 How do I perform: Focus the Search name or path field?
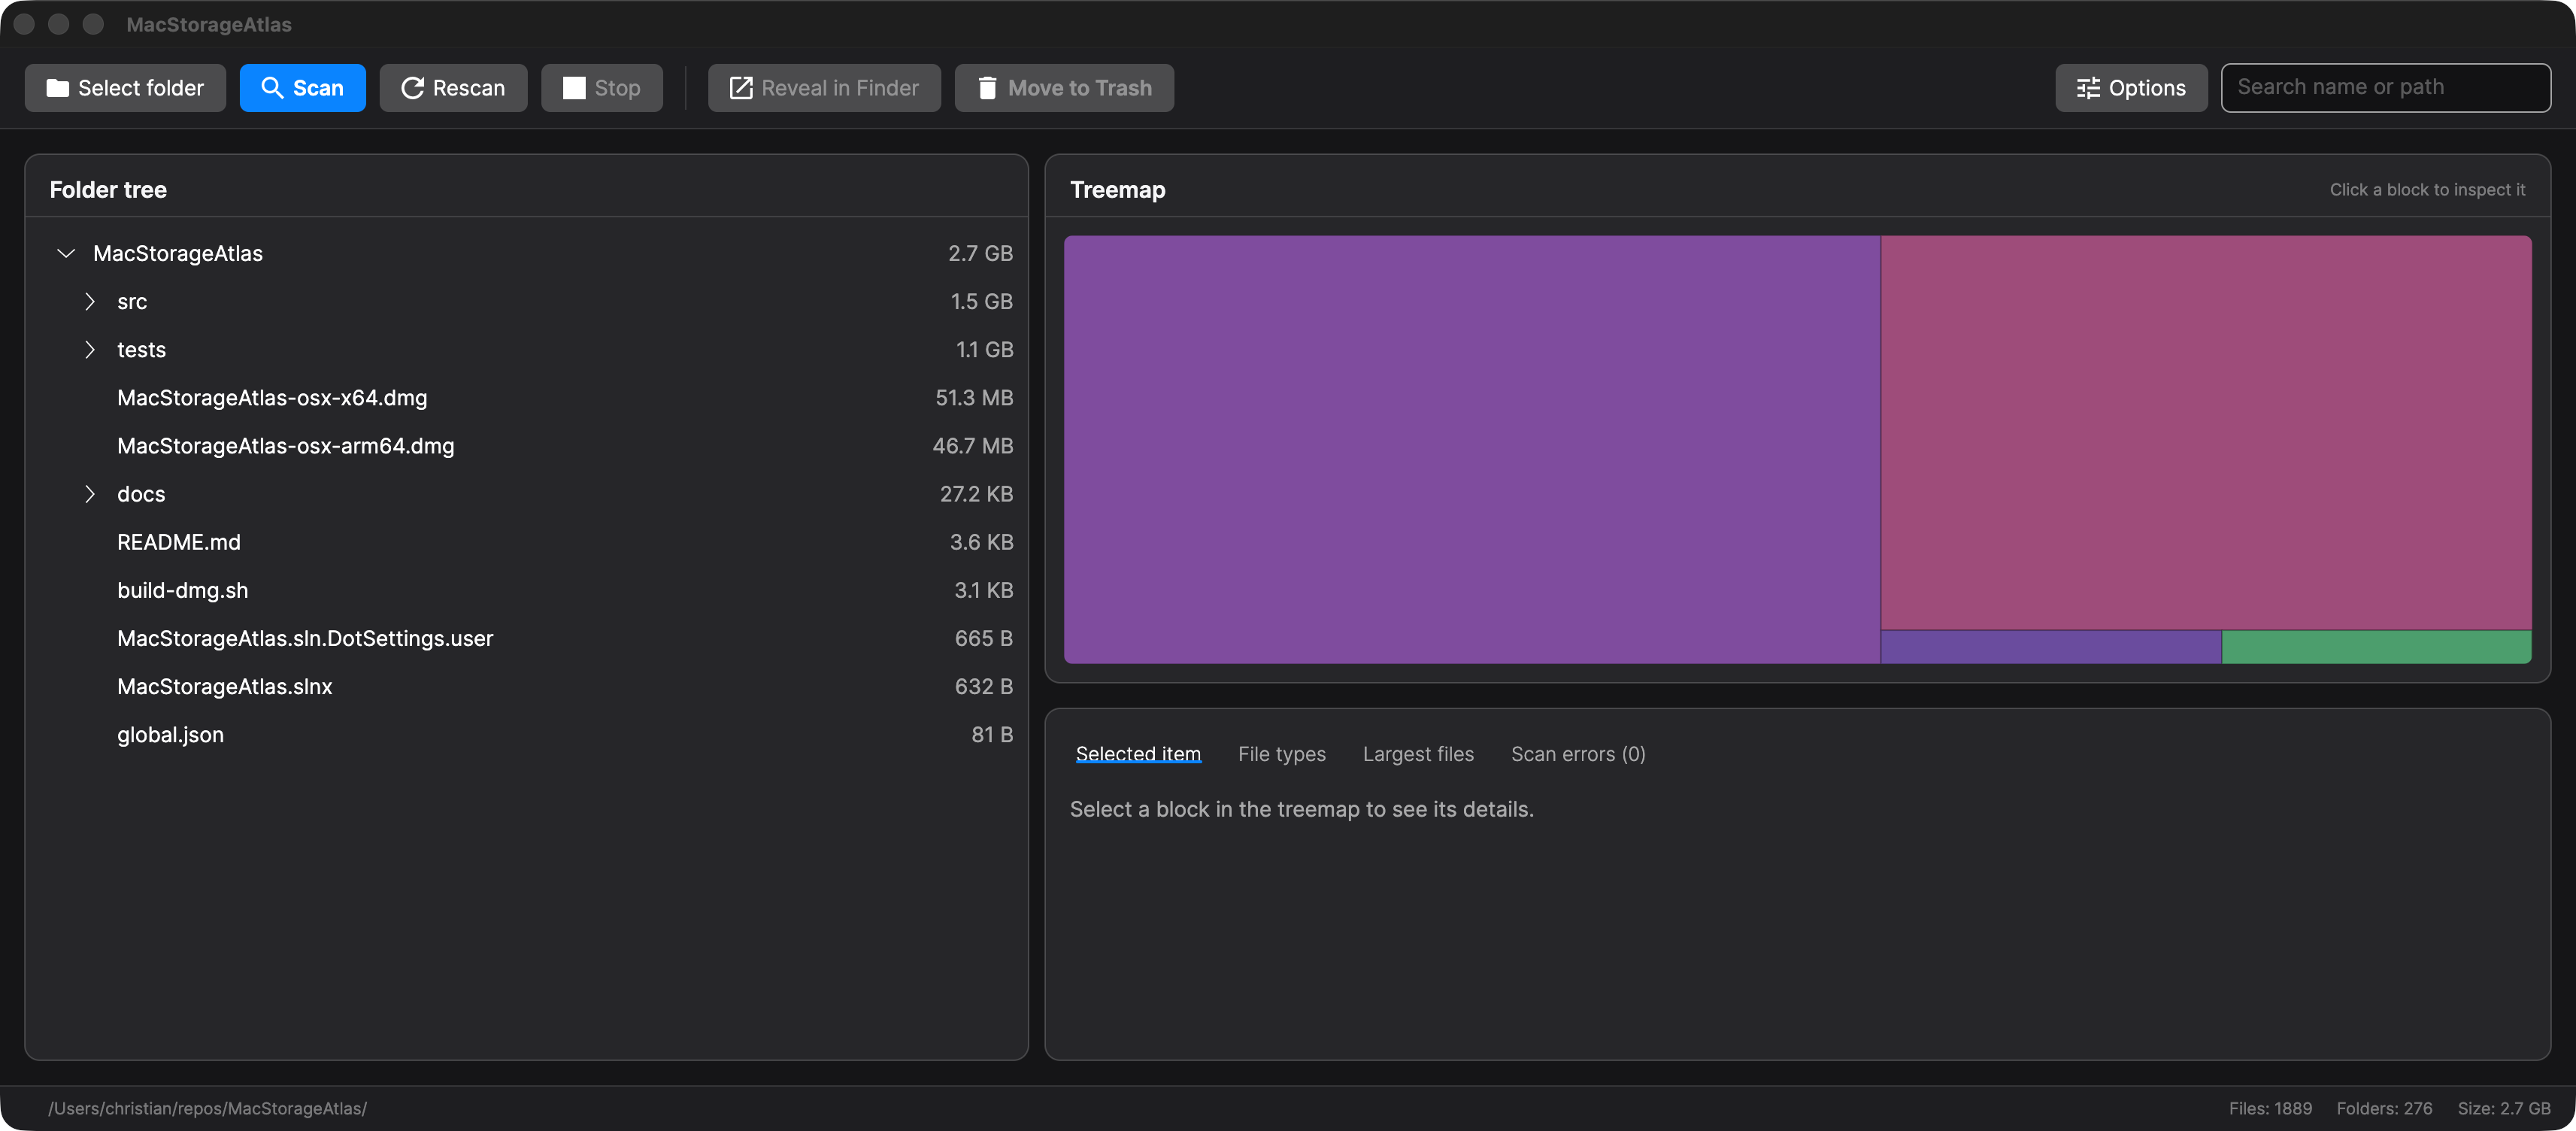pos(2385,88)
